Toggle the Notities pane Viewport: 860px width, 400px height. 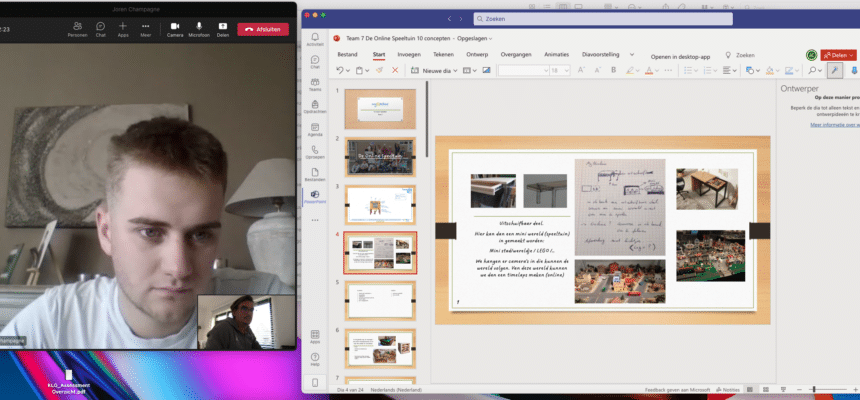point(728,390)
